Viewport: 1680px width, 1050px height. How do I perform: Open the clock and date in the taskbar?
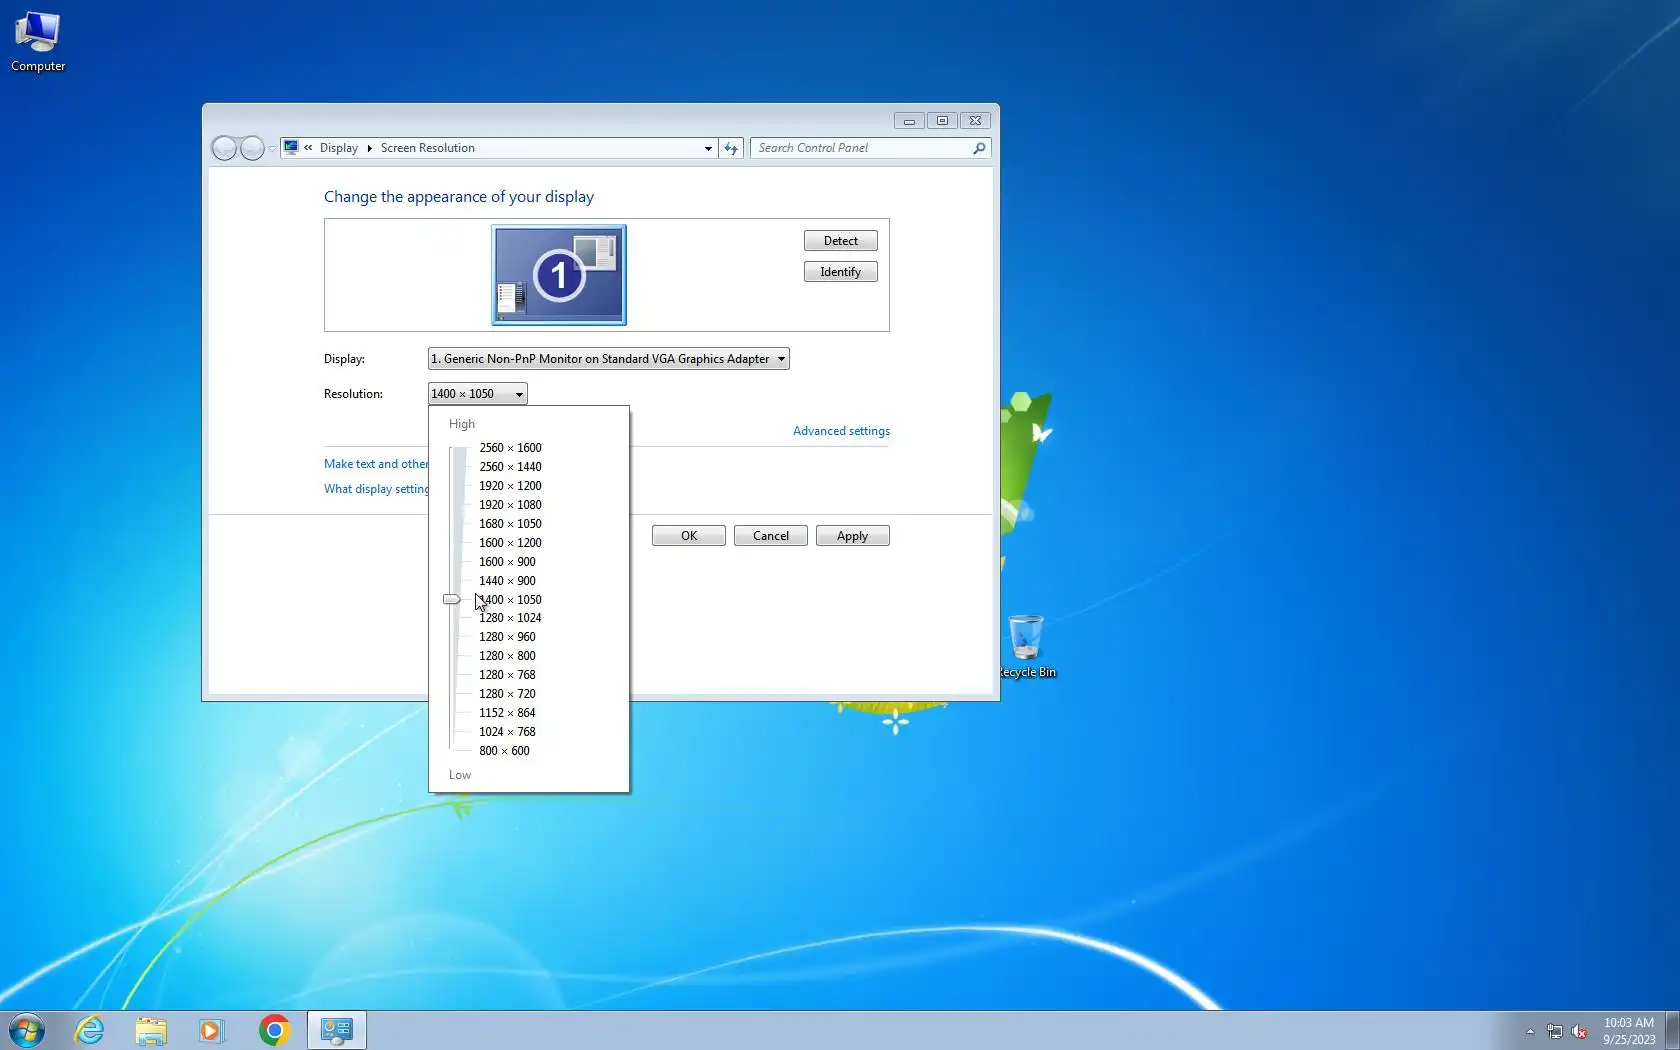1629,1031
